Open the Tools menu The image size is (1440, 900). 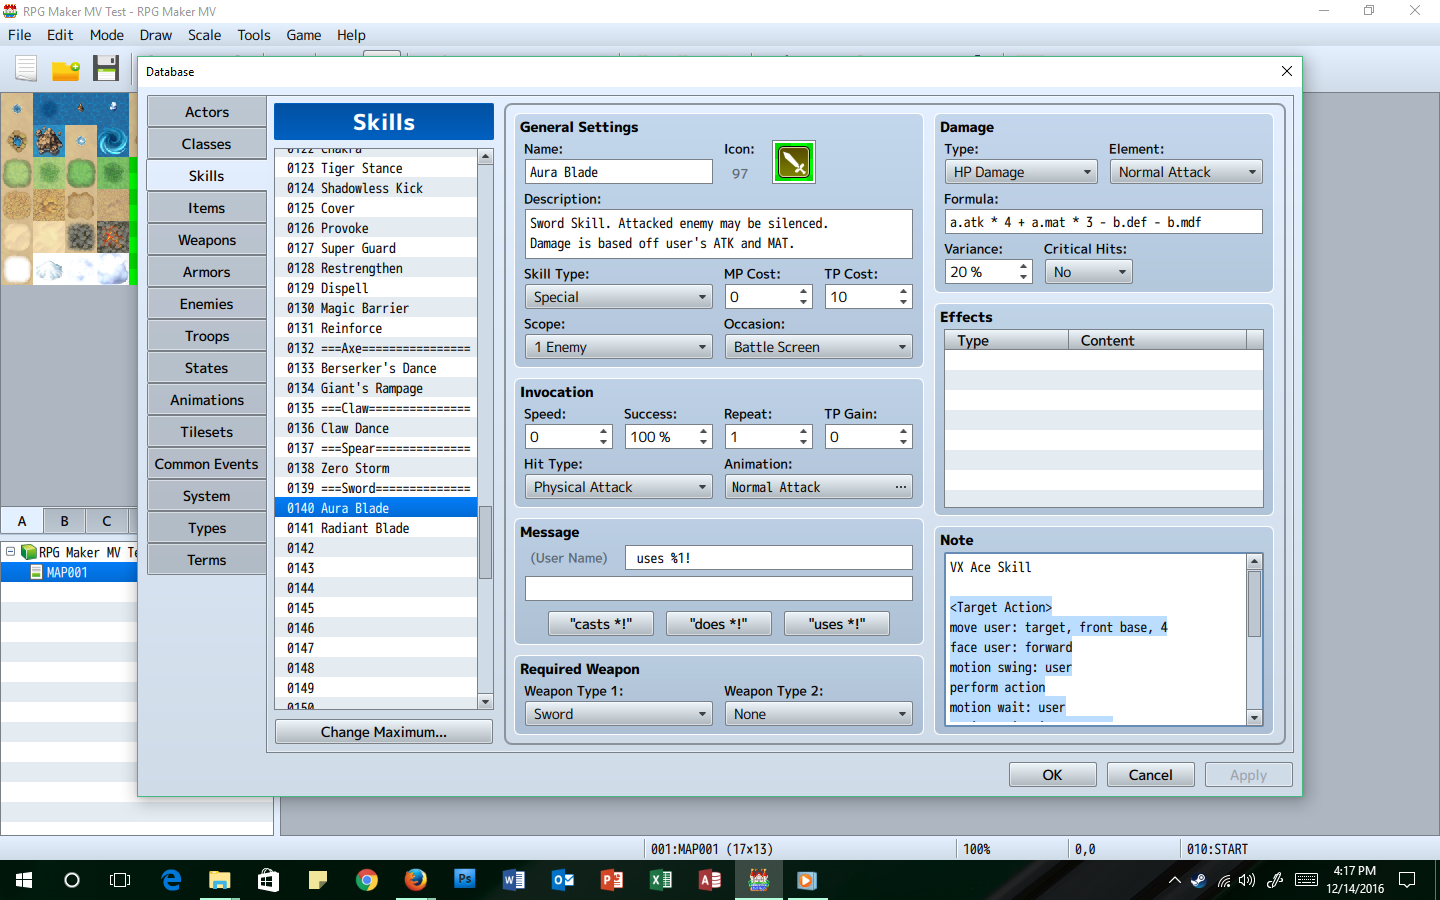click(254, 35)
